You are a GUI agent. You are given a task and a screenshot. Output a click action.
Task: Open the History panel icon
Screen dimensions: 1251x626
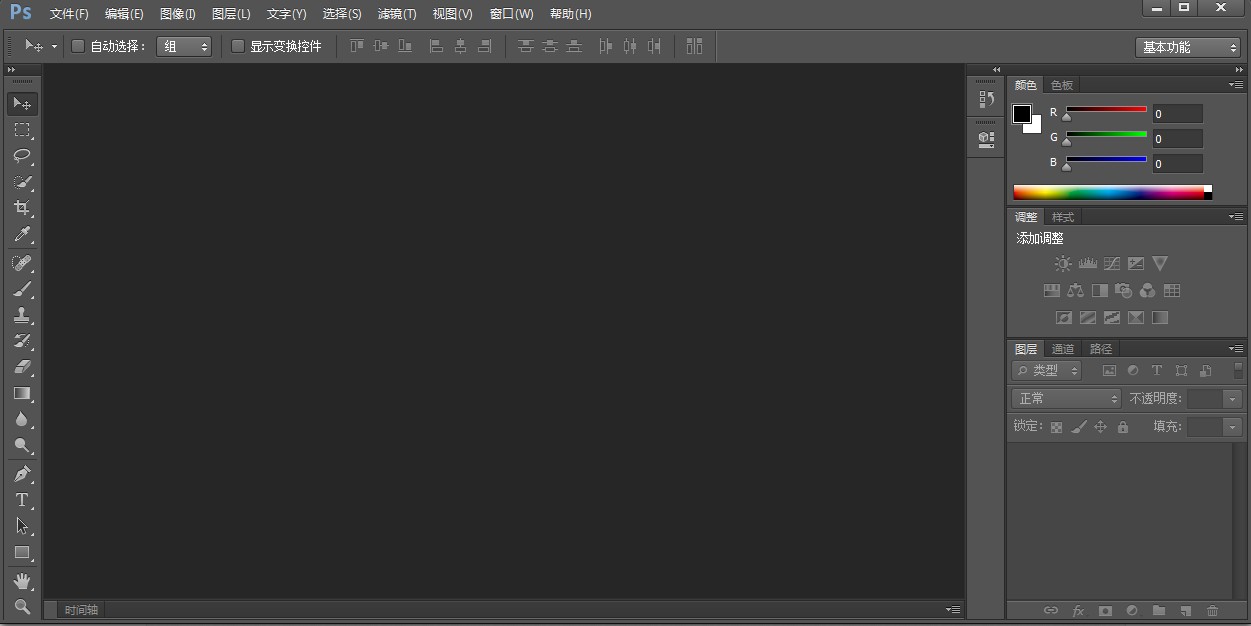tap(986, 99)
